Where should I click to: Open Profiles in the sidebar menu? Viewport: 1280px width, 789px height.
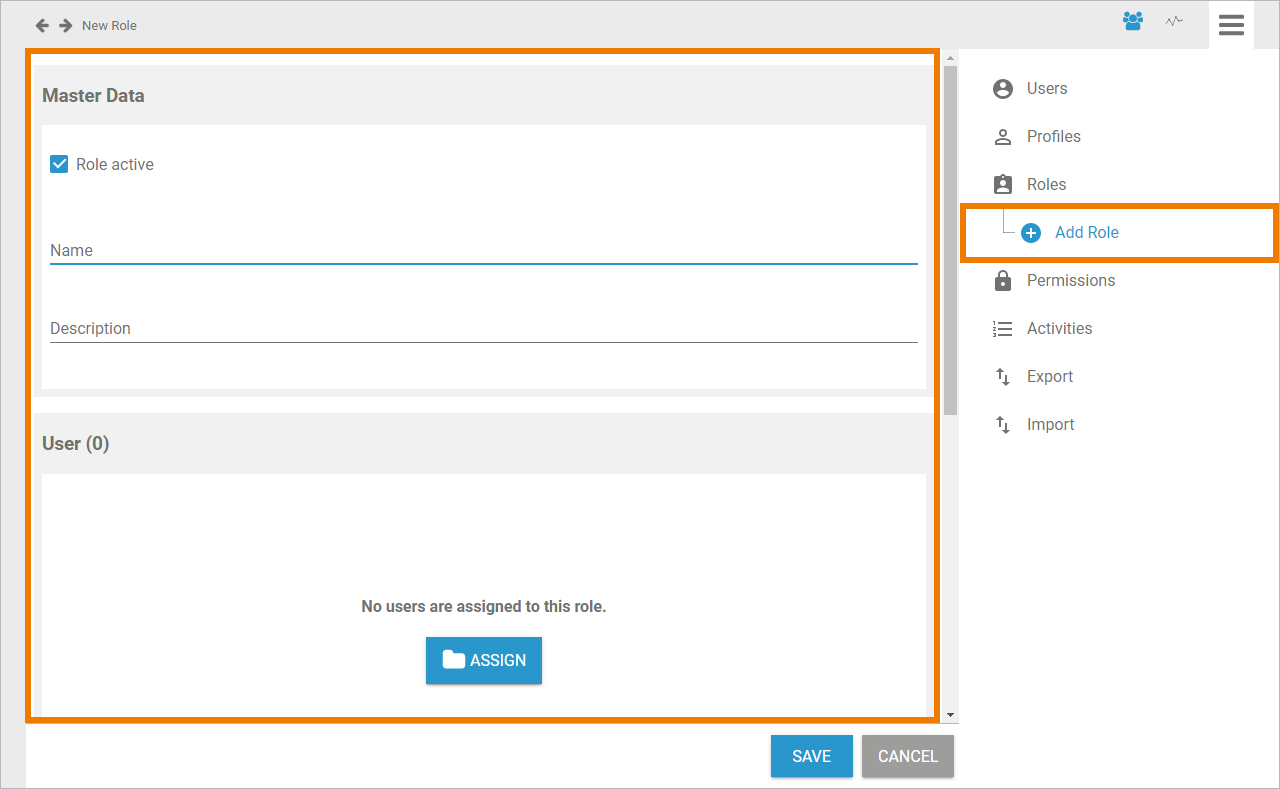click(1053, 137)
